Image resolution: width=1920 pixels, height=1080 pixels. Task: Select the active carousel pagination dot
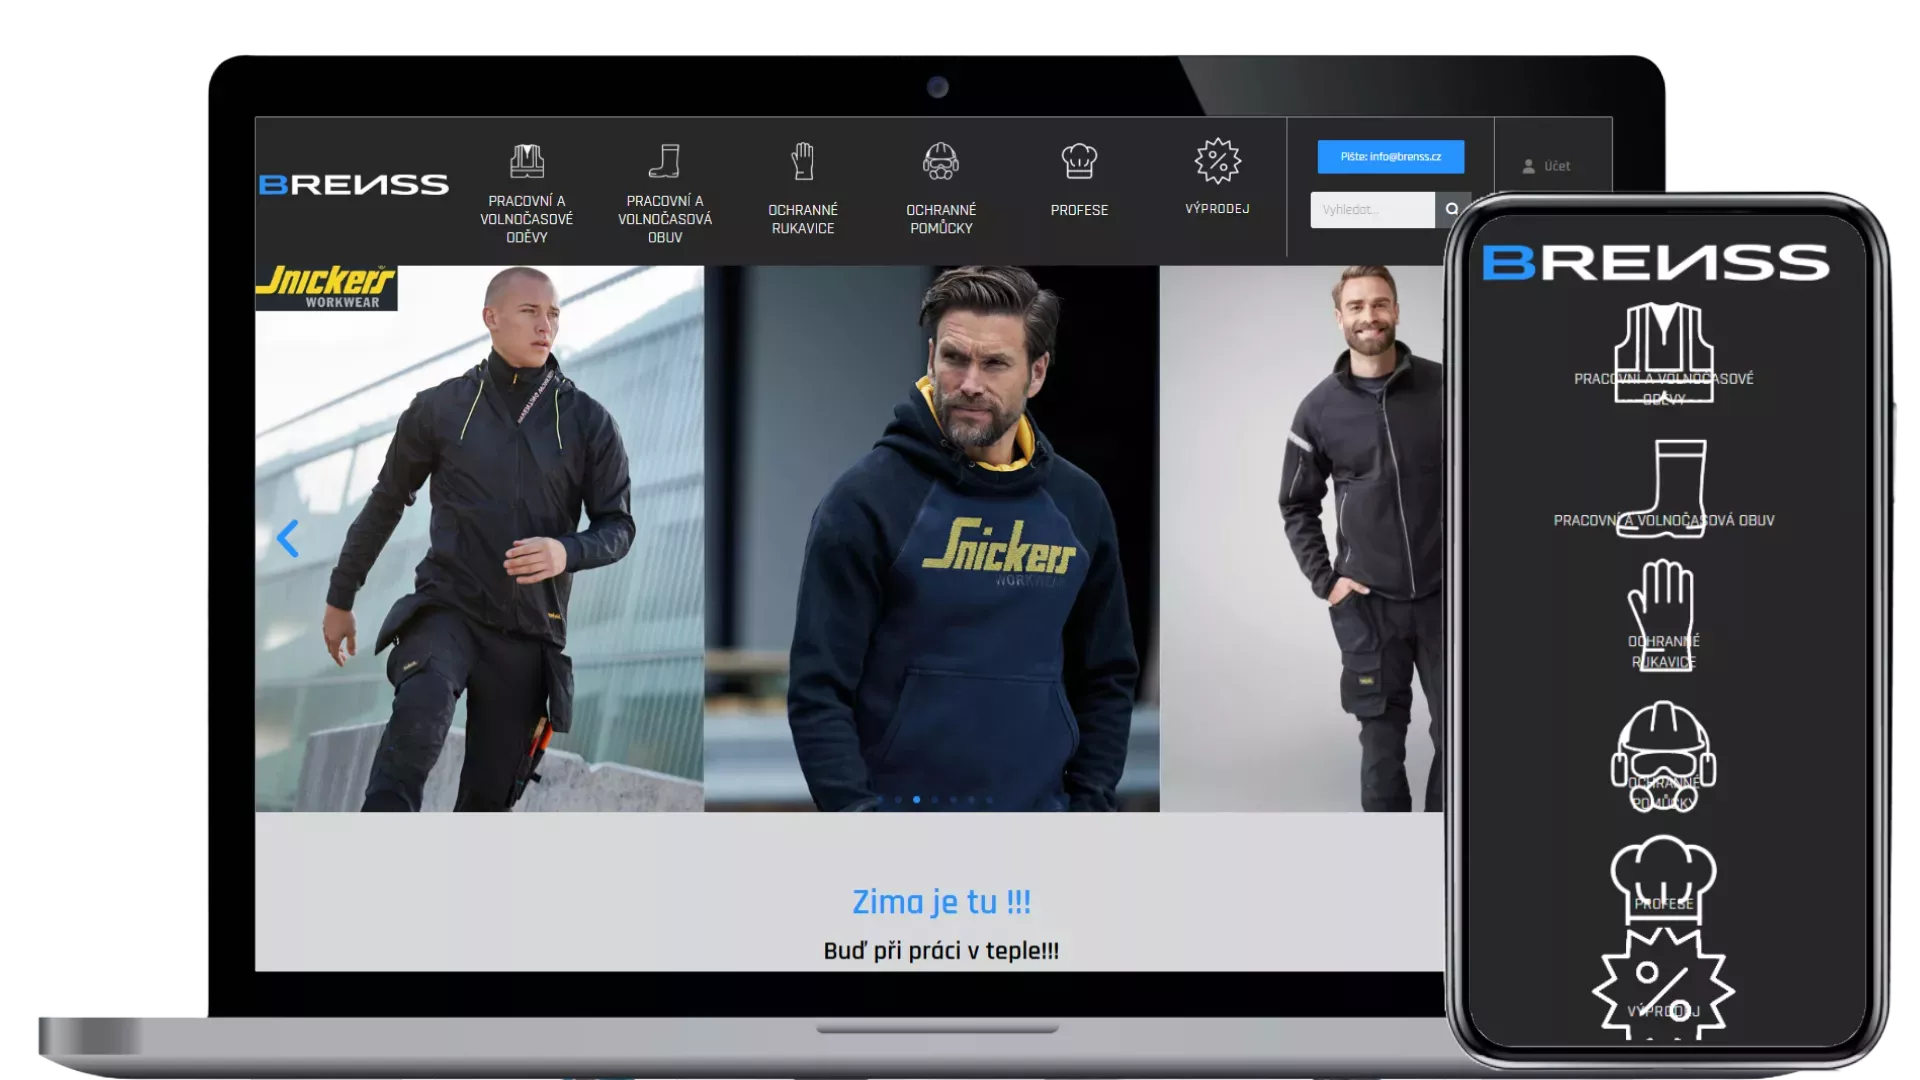[x=916, y=799]
